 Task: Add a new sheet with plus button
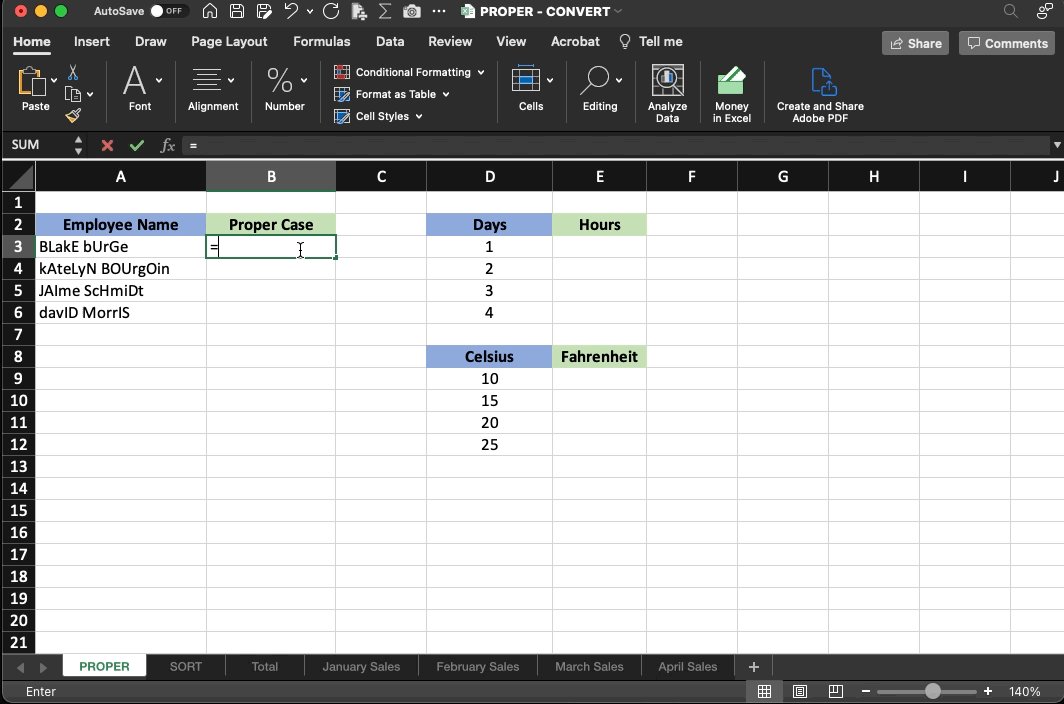click(x=753, y=667)
